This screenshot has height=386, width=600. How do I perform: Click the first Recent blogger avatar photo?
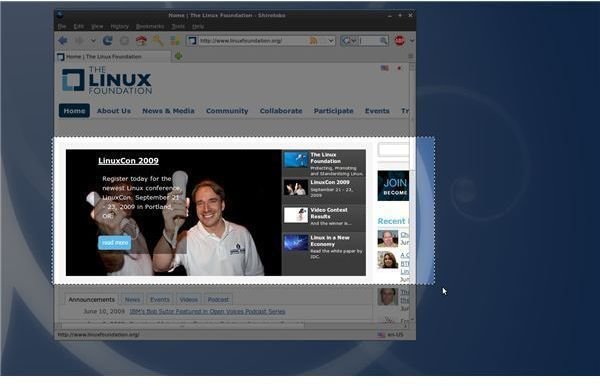click(388, 239)
